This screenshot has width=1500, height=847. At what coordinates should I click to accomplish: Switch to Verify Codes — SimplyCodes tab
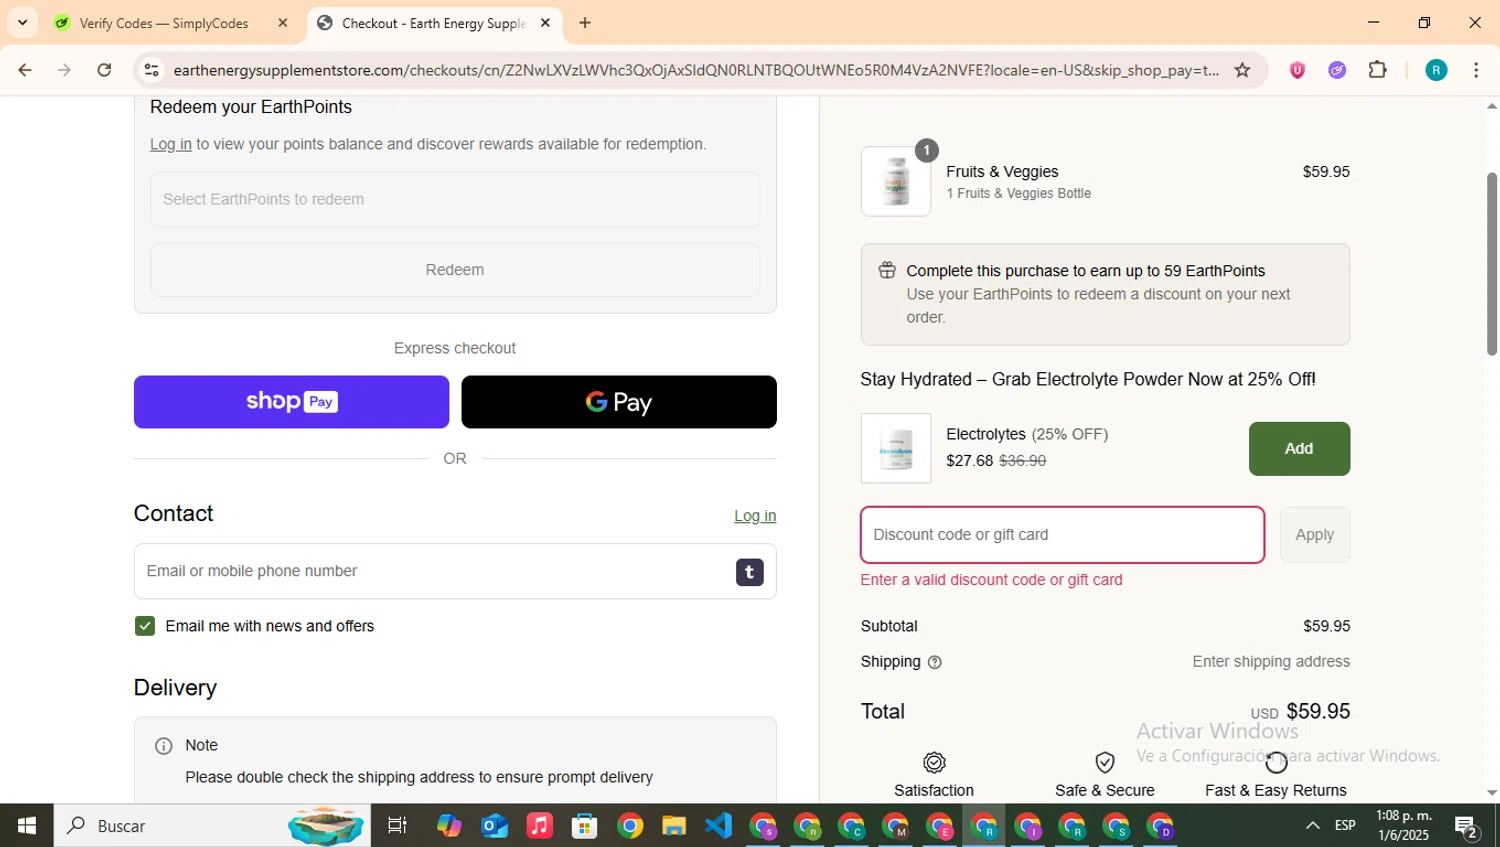[164, 23]
